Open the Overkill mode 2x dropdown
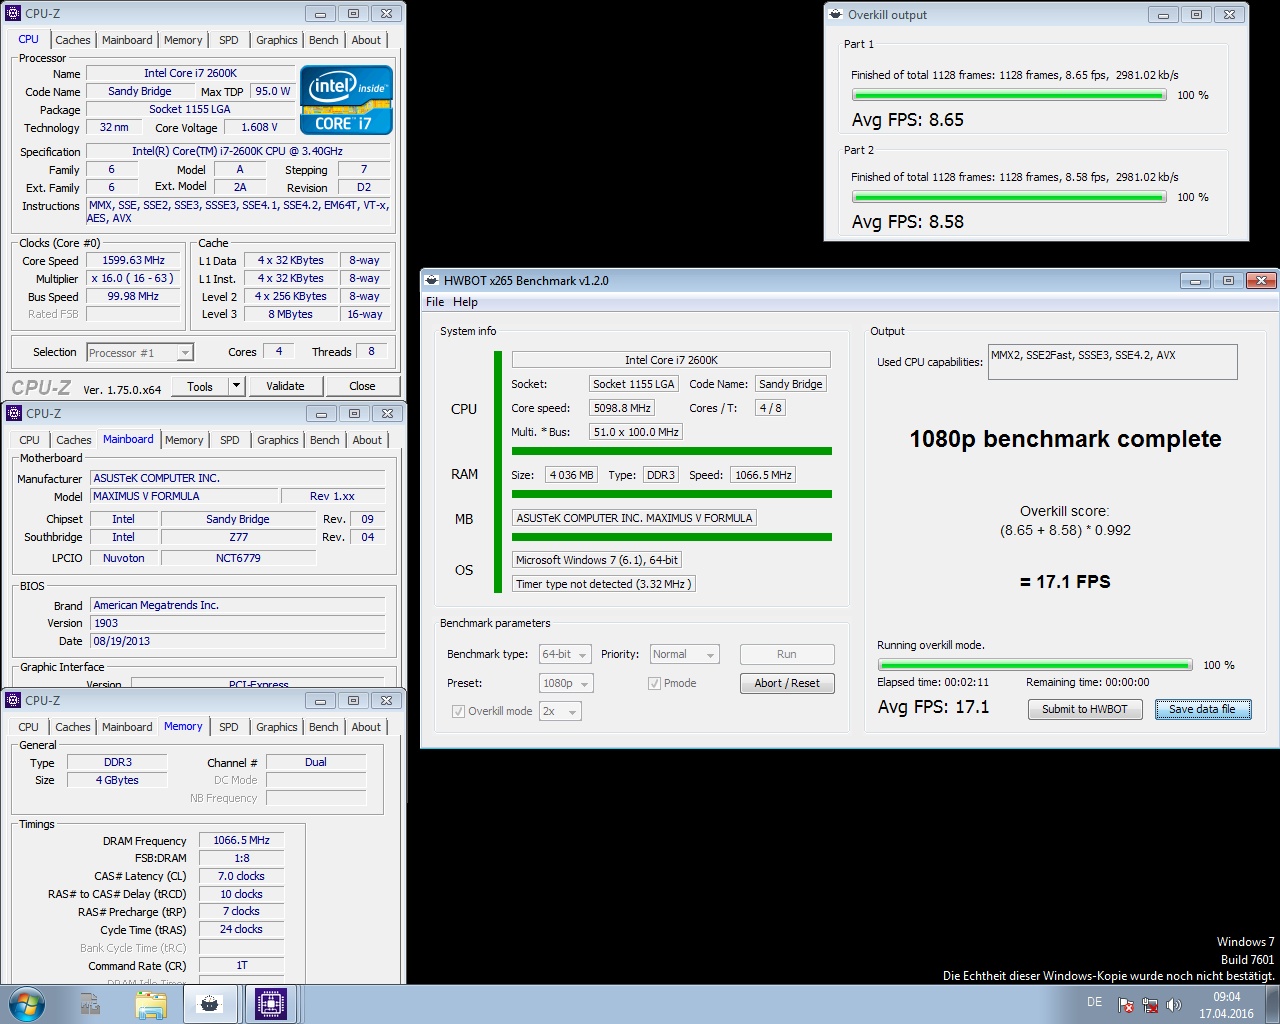This screenshot has width=1280, height=1024. point(560,711)
